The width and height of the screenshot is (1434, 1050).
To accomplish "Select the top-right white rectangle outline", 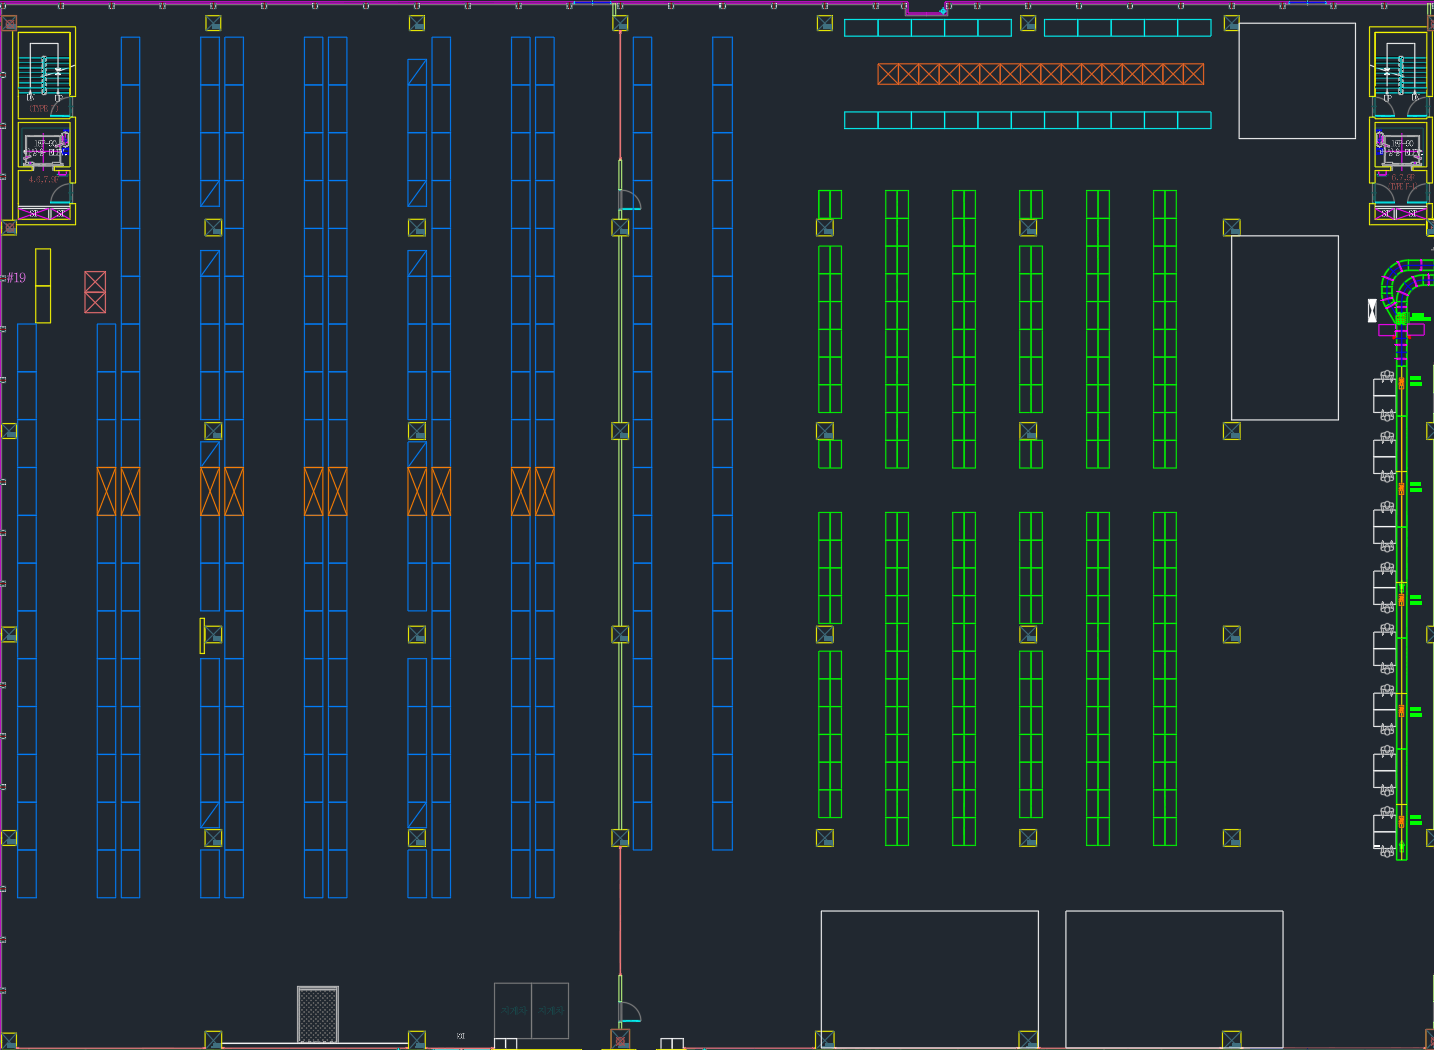I will (x=1297, y=80).
